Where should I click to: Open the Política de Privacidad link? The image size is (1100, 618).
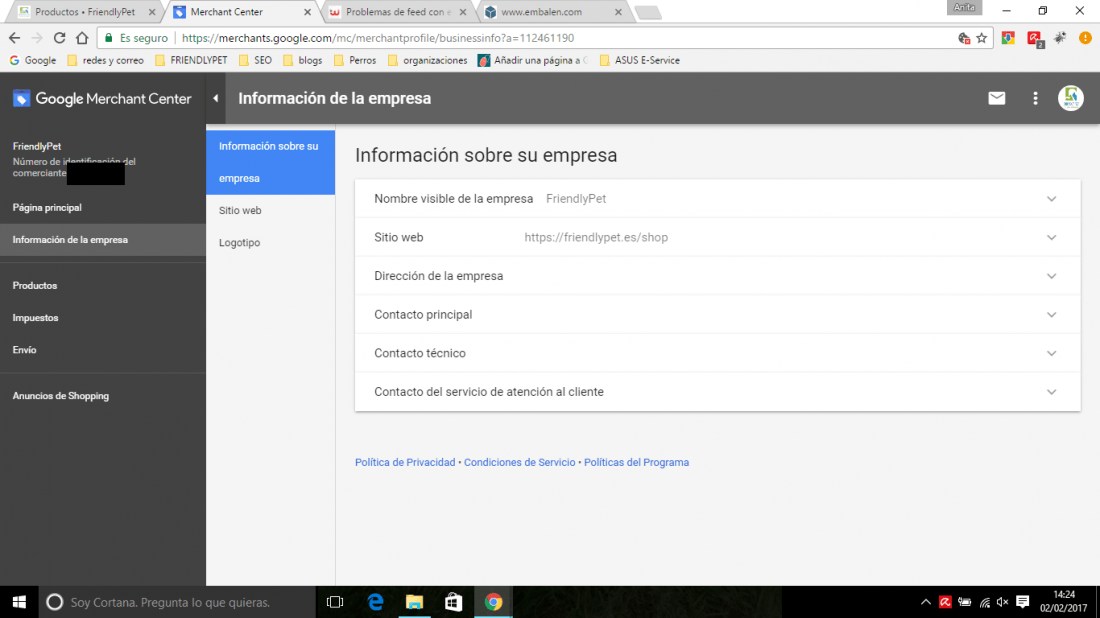click(405, 462)
